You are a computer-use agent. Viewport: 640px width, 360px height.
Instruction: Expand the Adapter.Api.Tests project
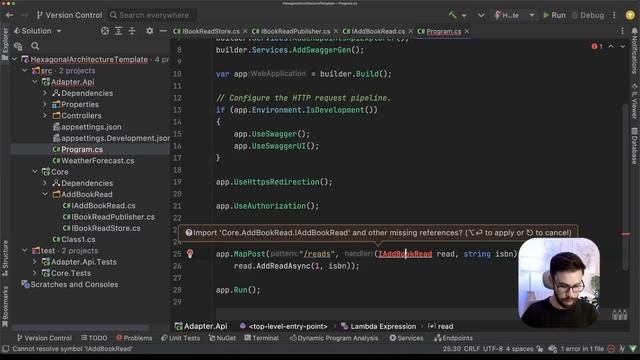35,262
